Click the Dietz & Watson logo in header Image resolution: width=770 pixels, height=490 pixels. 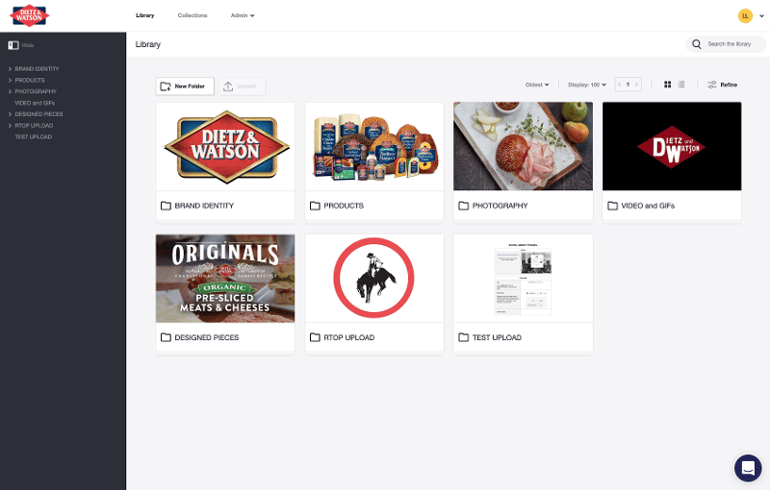pyautogui.click(x=29, y=16)
